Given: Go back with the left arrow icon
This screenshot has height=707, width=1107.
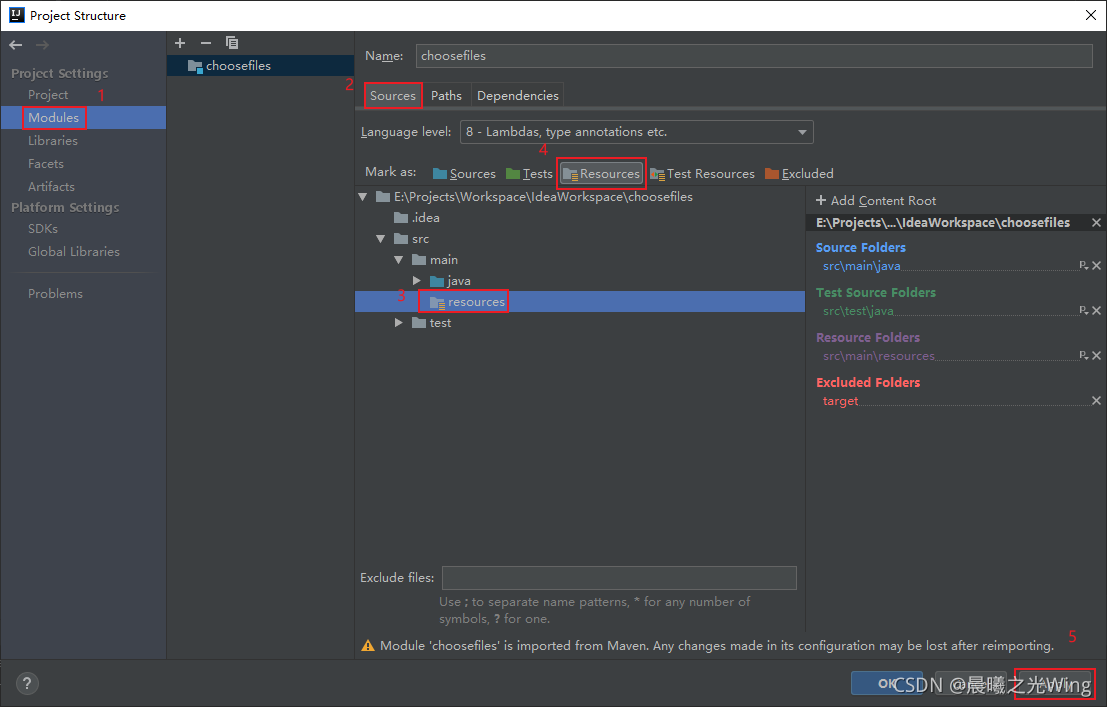Looking at the screenshot, I should 16,45.
